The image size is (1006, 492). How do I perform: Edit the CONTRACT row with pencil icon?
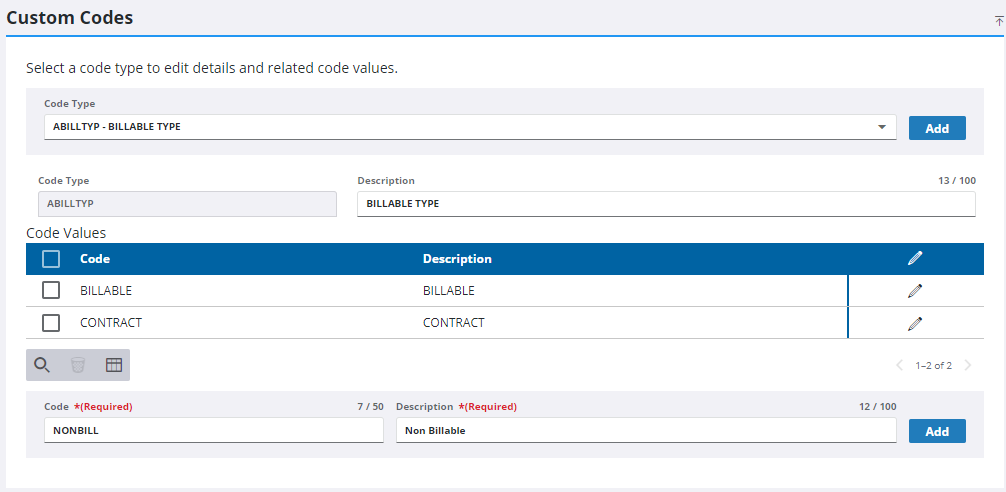(x=915, y=323)
